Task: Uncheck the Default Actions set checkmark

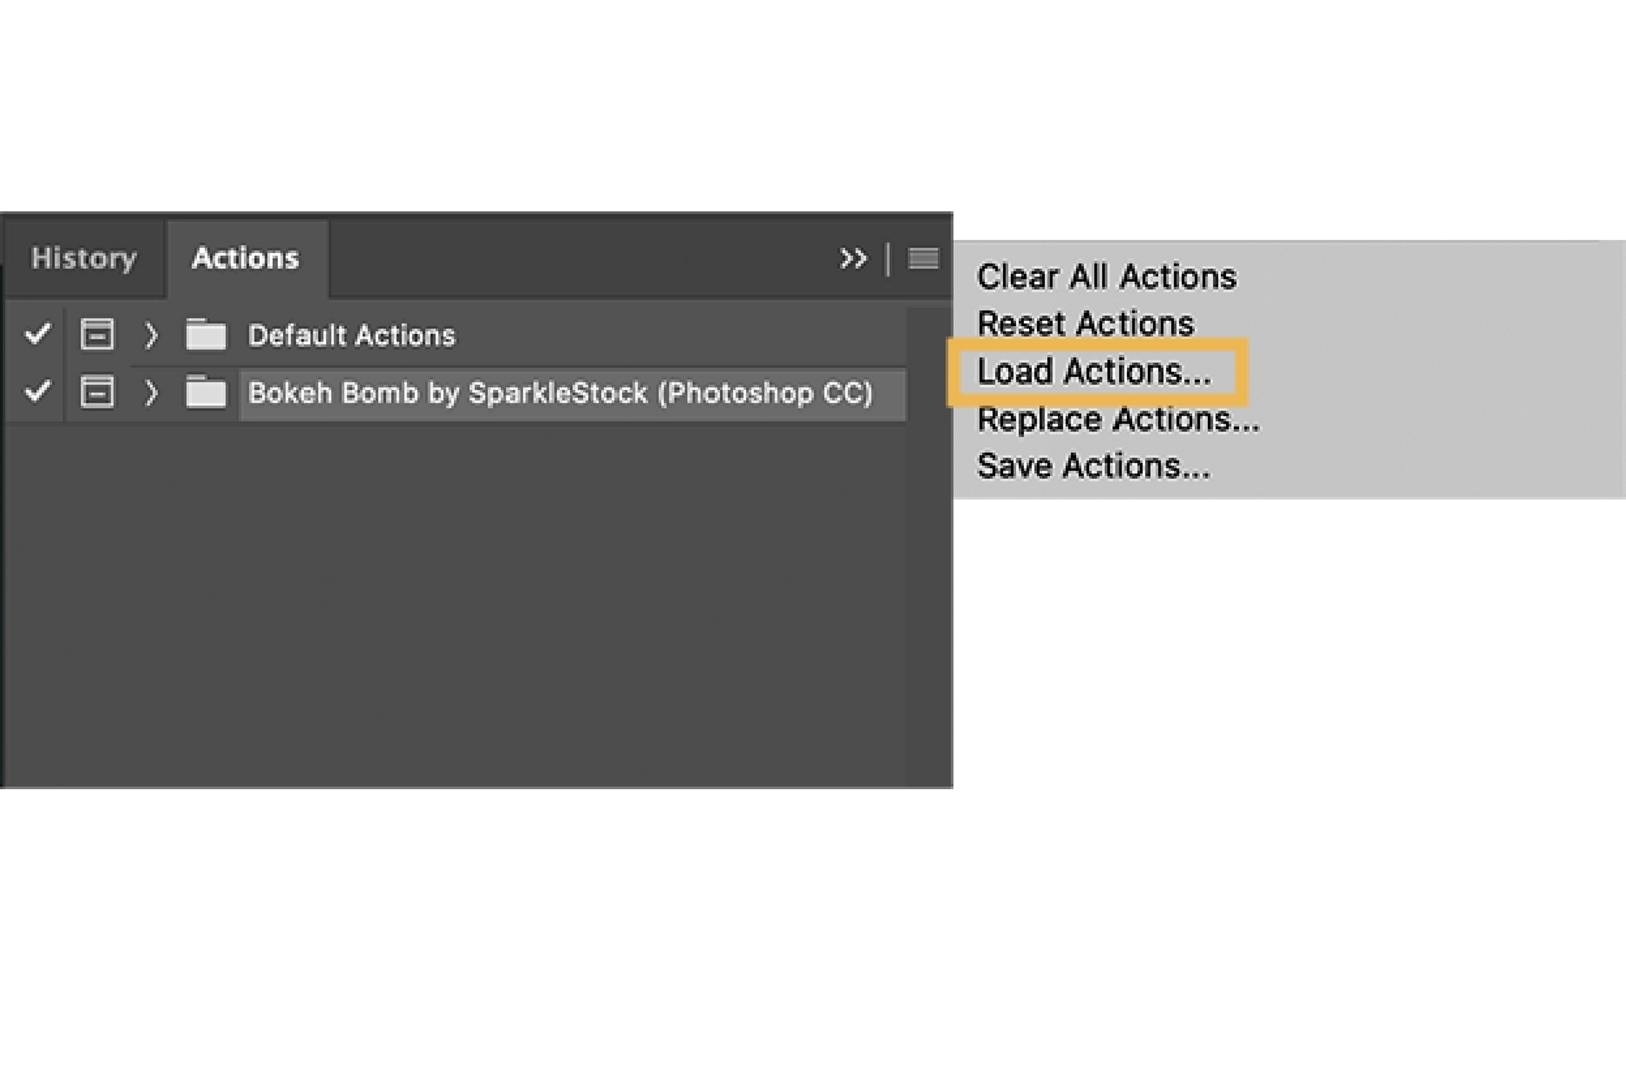Action: 36,336
